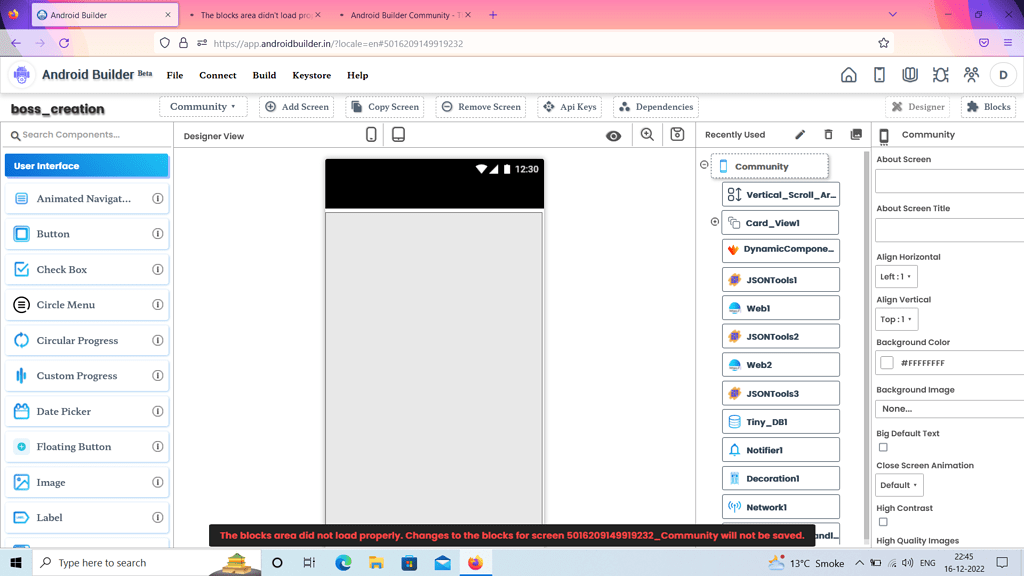
Task: Toggle the Background Color checkbox
Action: [x=886, y=363]
